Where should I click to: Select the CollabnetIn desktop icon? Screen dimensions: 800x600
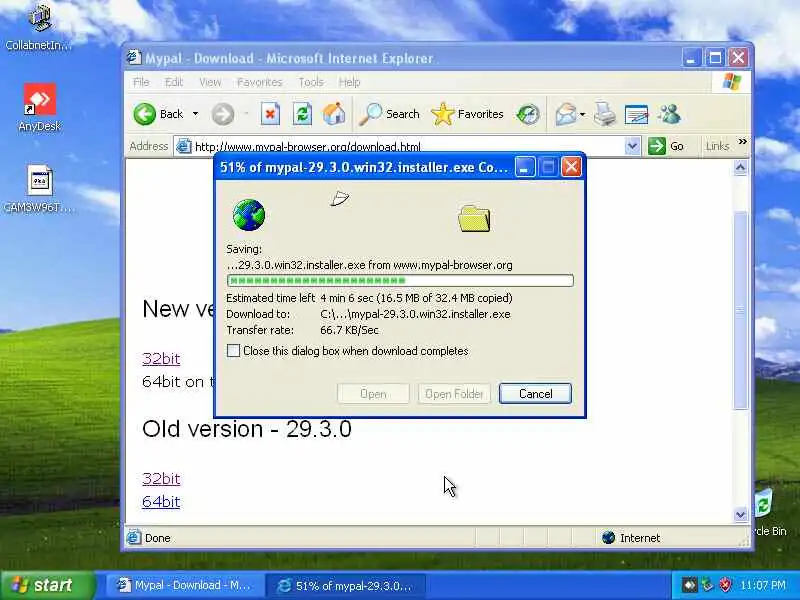pyautogui.click(x=39, y=26)
